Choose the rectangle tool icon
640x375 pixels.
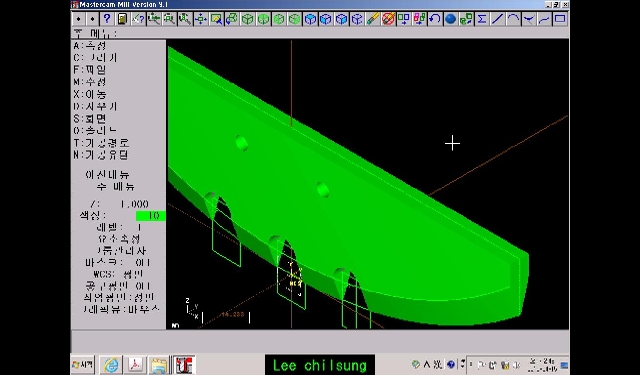(560, 19)
